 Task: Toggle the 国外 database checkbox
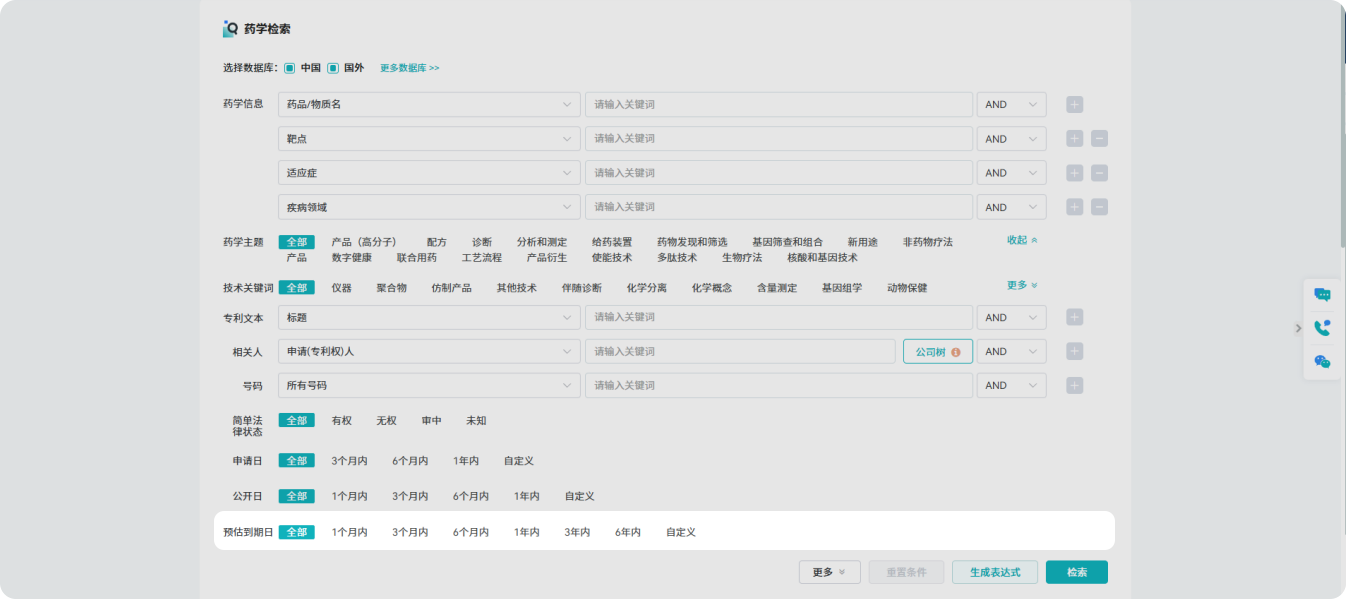(x=333, y=68)
